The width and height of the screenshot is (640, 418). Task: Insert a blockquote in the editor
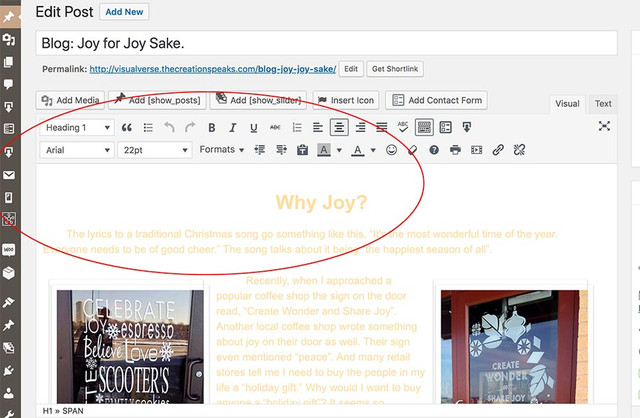[x=127, y=128]
